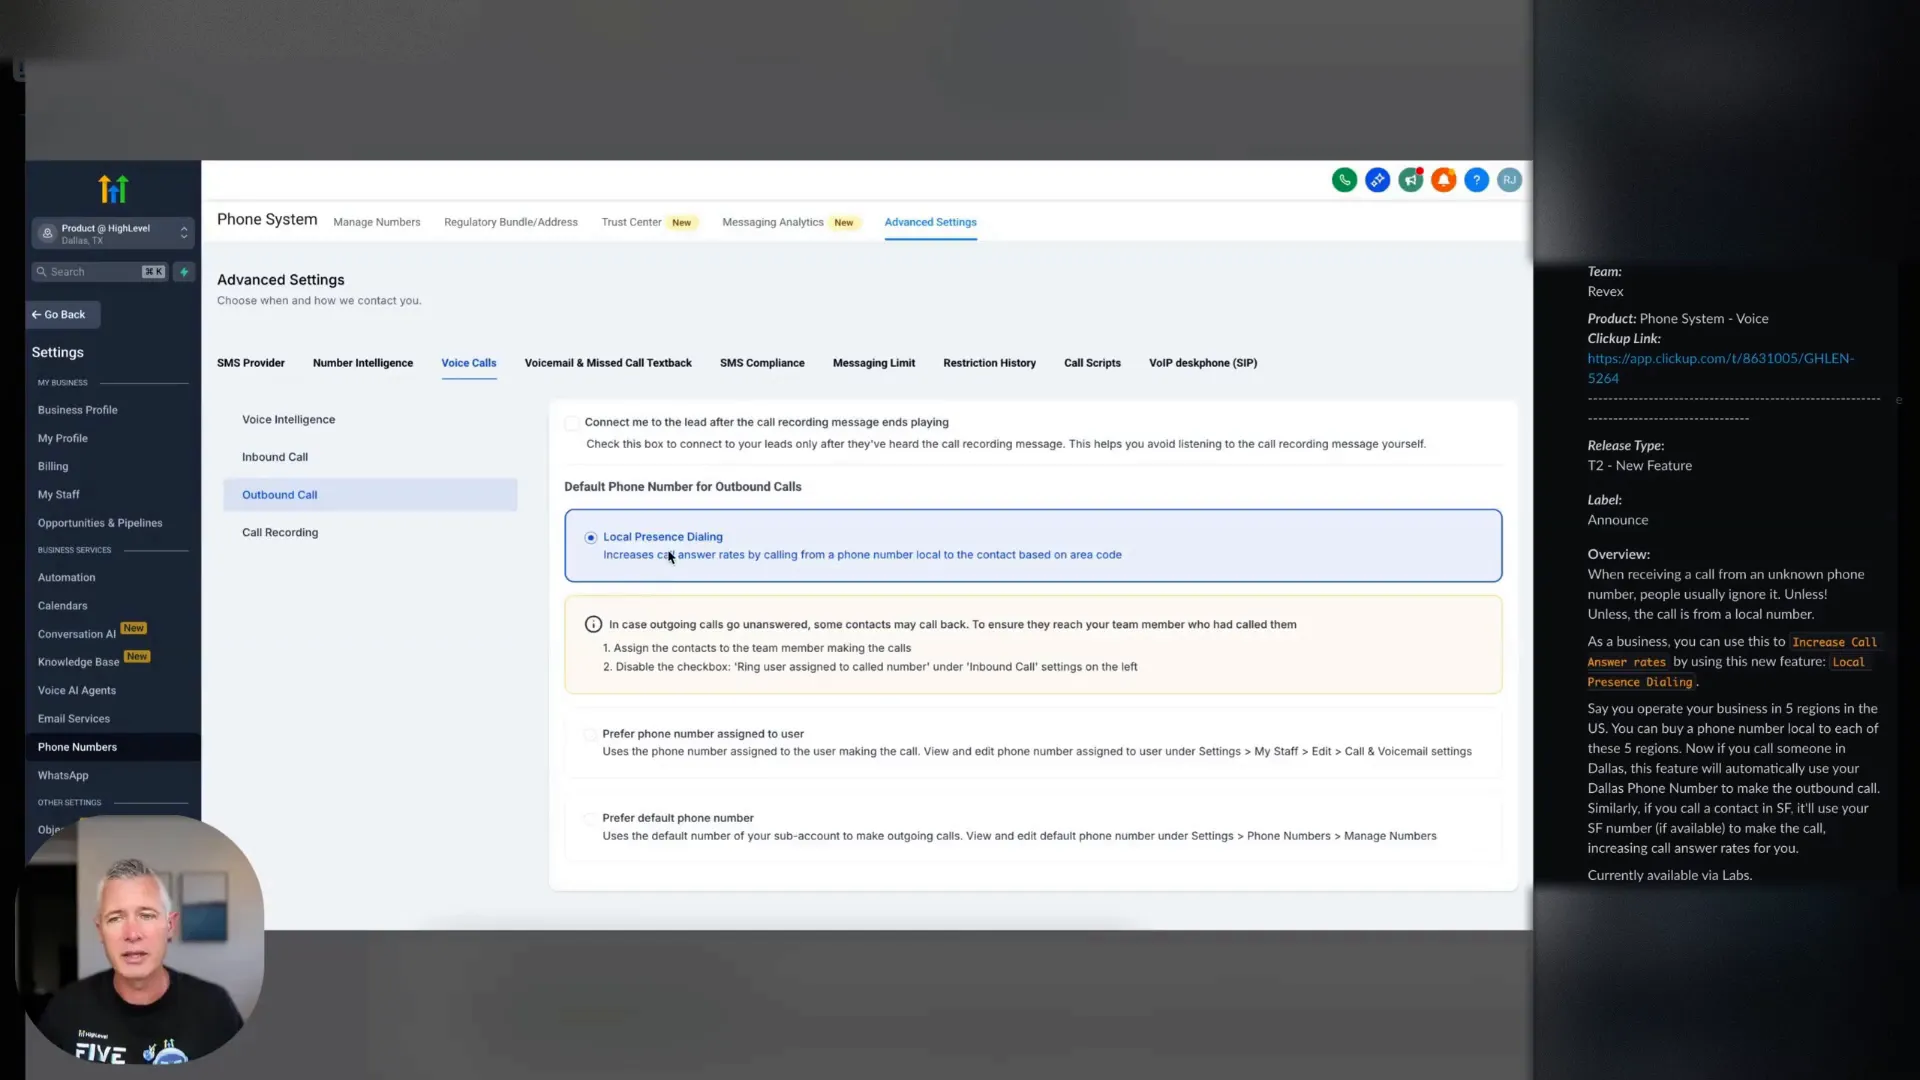
Task: Open the Trust Center tab
Action: pyautogui.click(x=631, y=222)
